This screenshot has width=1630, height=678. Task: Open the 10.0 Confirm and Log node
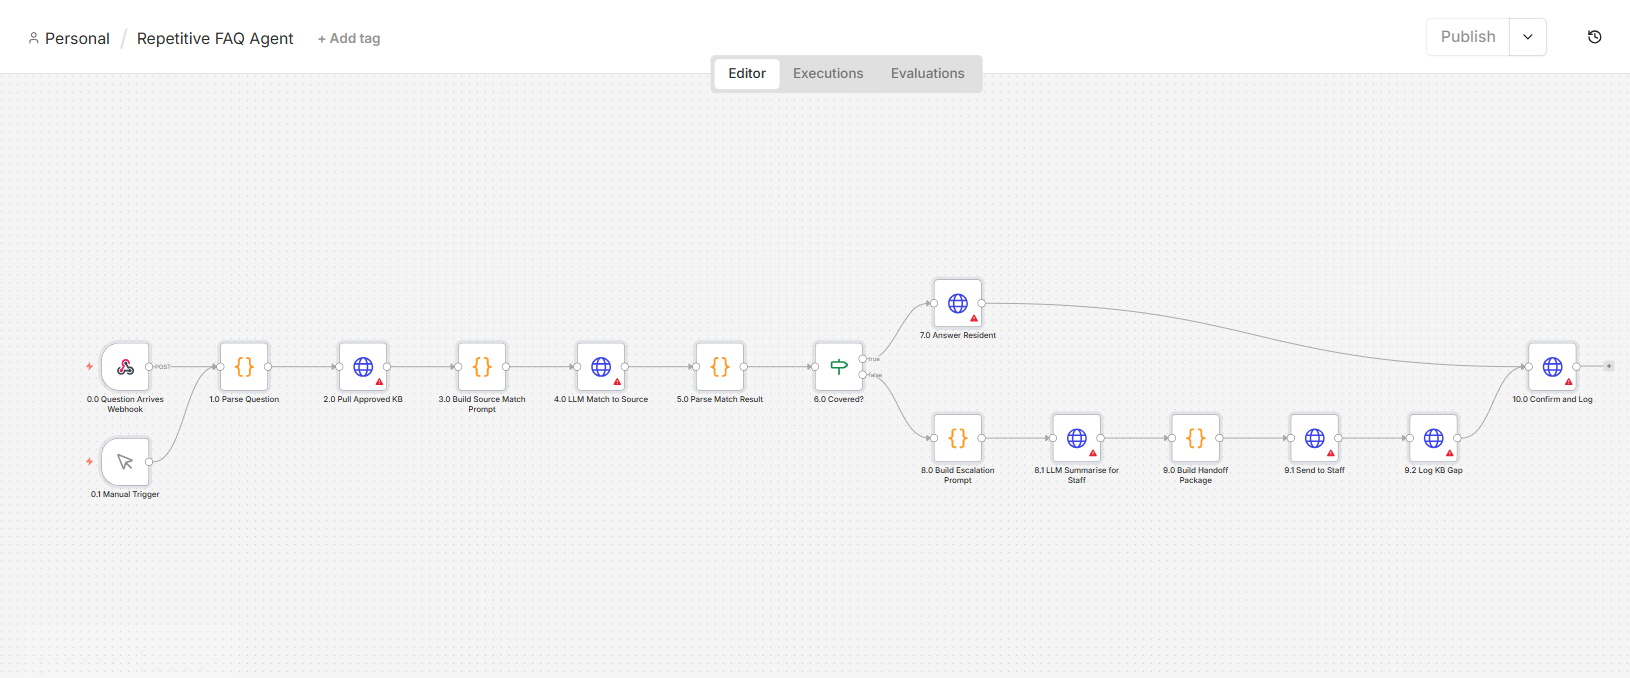pyautogui.click(x=1553, y=367)
